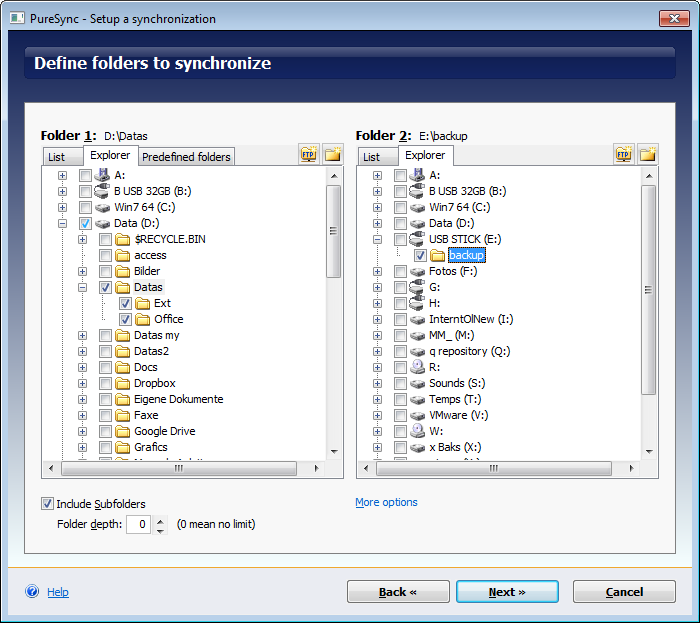Click the Bilder folder icon
Image resolution: width=700 pixels, height=623 pixels.
pos(123,271)
